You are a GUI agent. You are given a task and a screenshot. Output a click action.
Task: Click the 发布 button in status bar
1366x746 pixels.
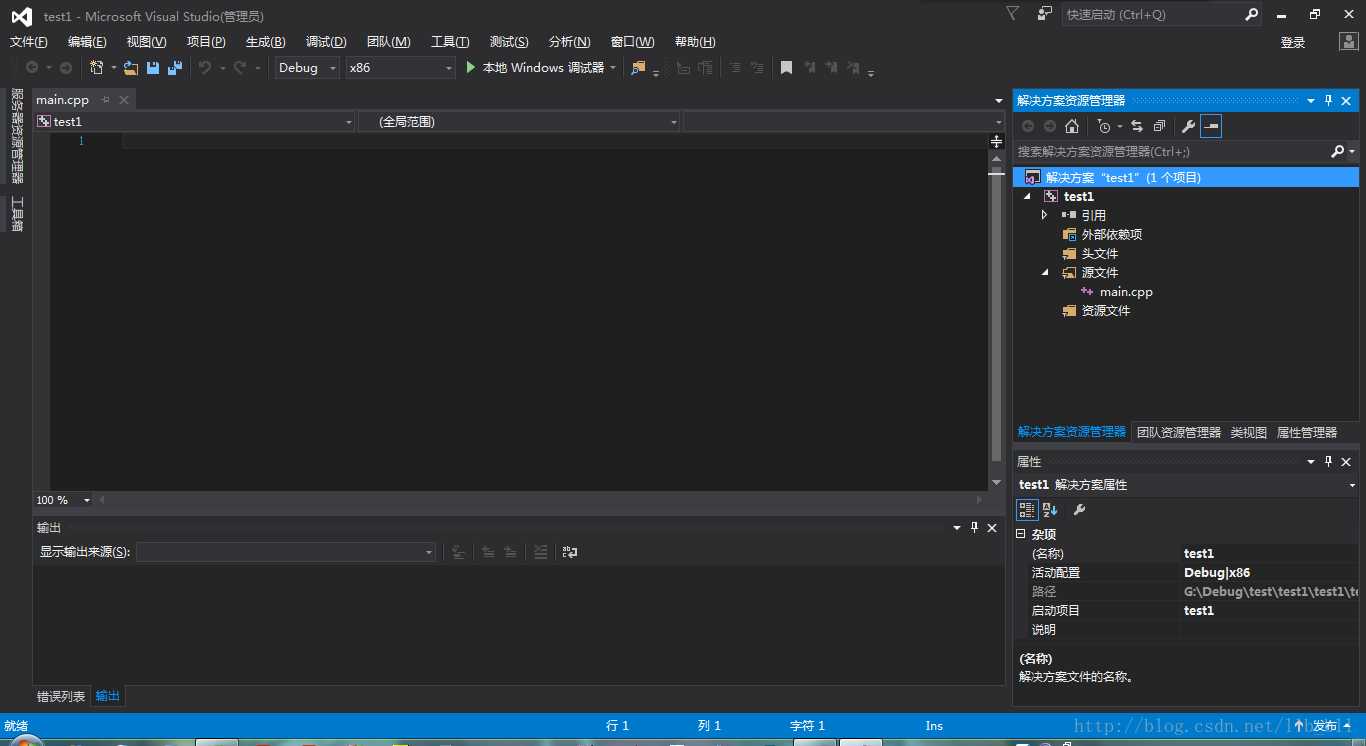tap(1324, 726)
